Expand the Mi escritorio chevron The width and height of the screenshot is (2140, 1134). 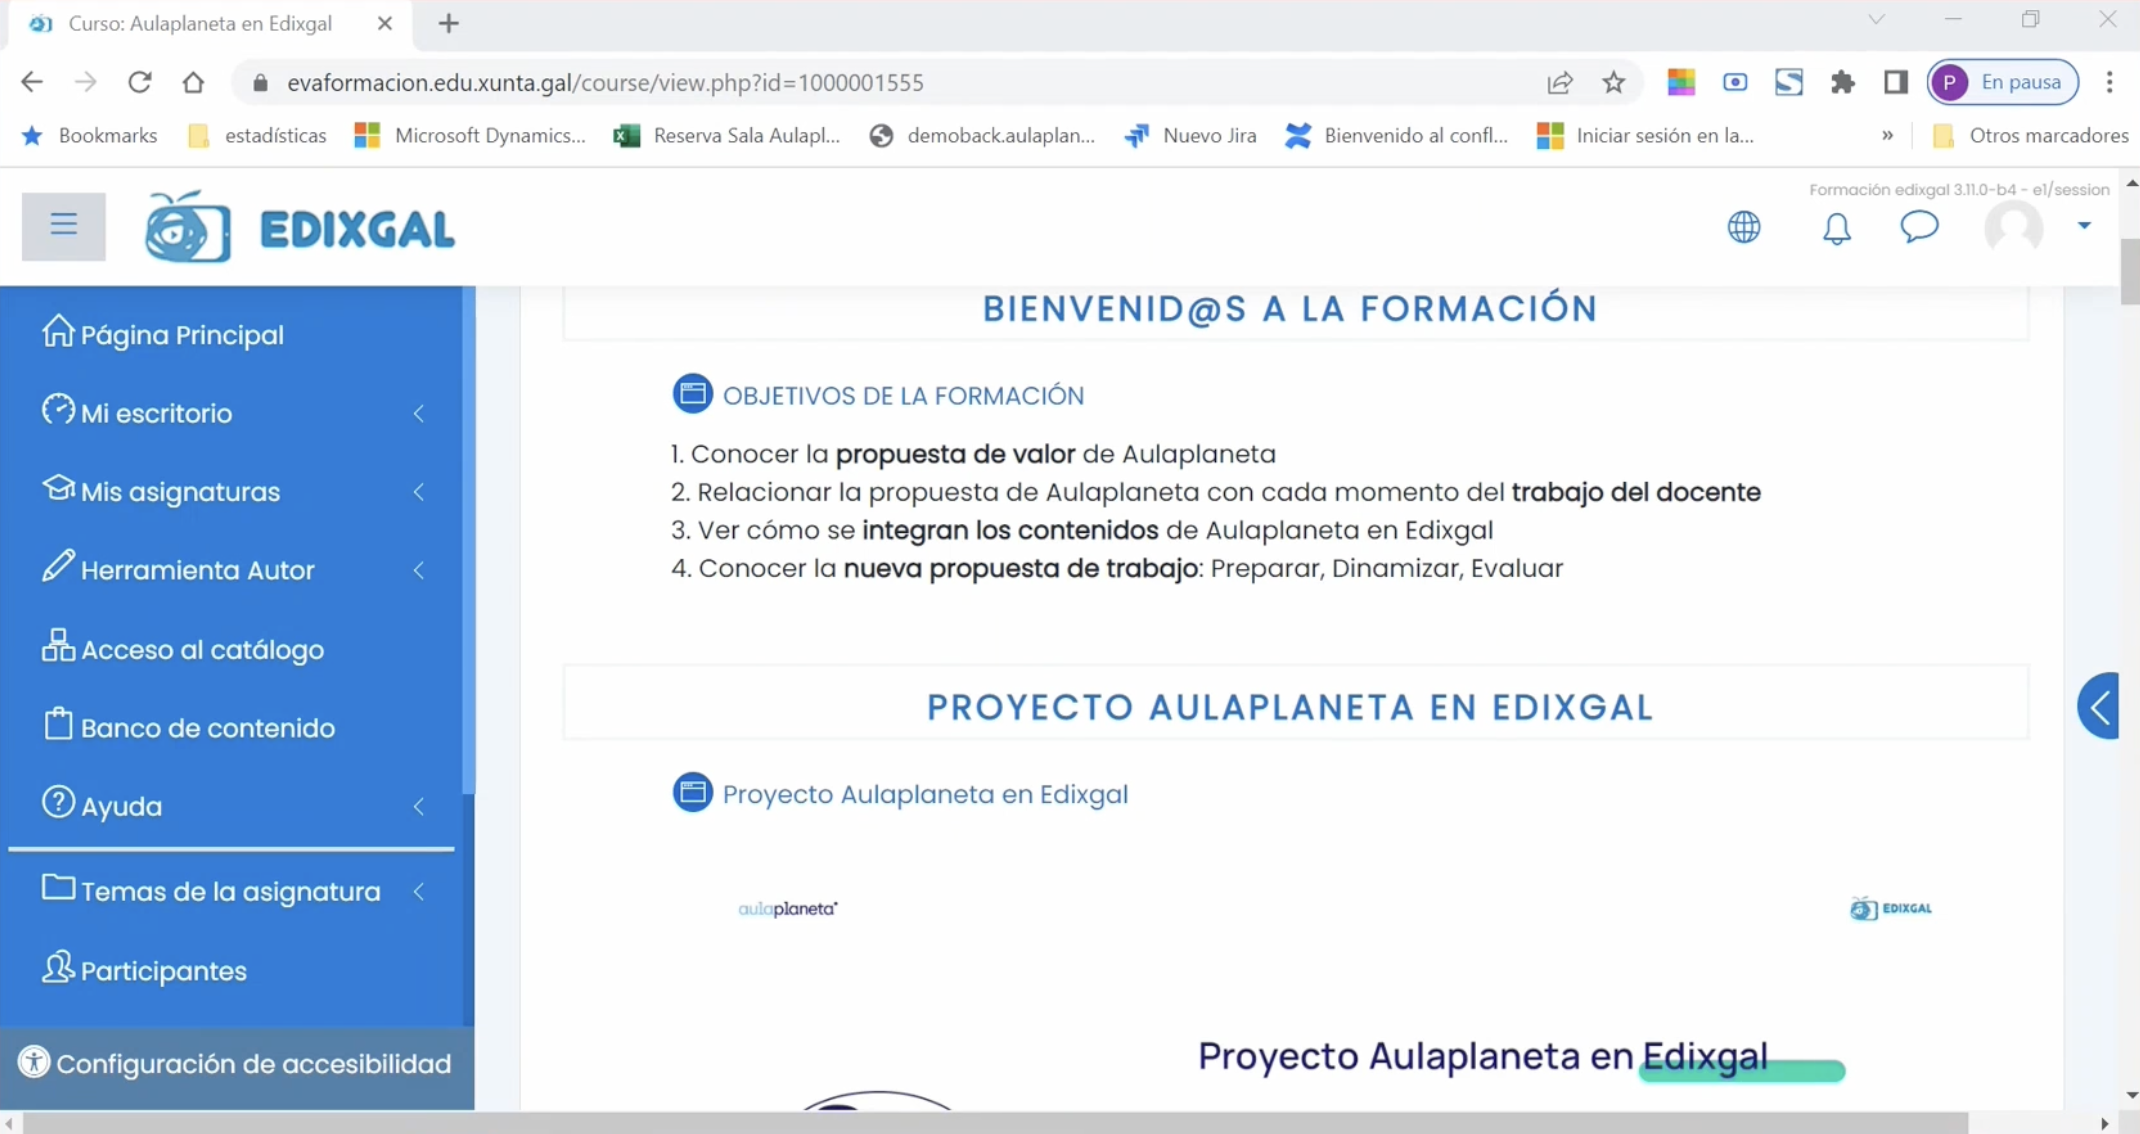tap(419, 413)
